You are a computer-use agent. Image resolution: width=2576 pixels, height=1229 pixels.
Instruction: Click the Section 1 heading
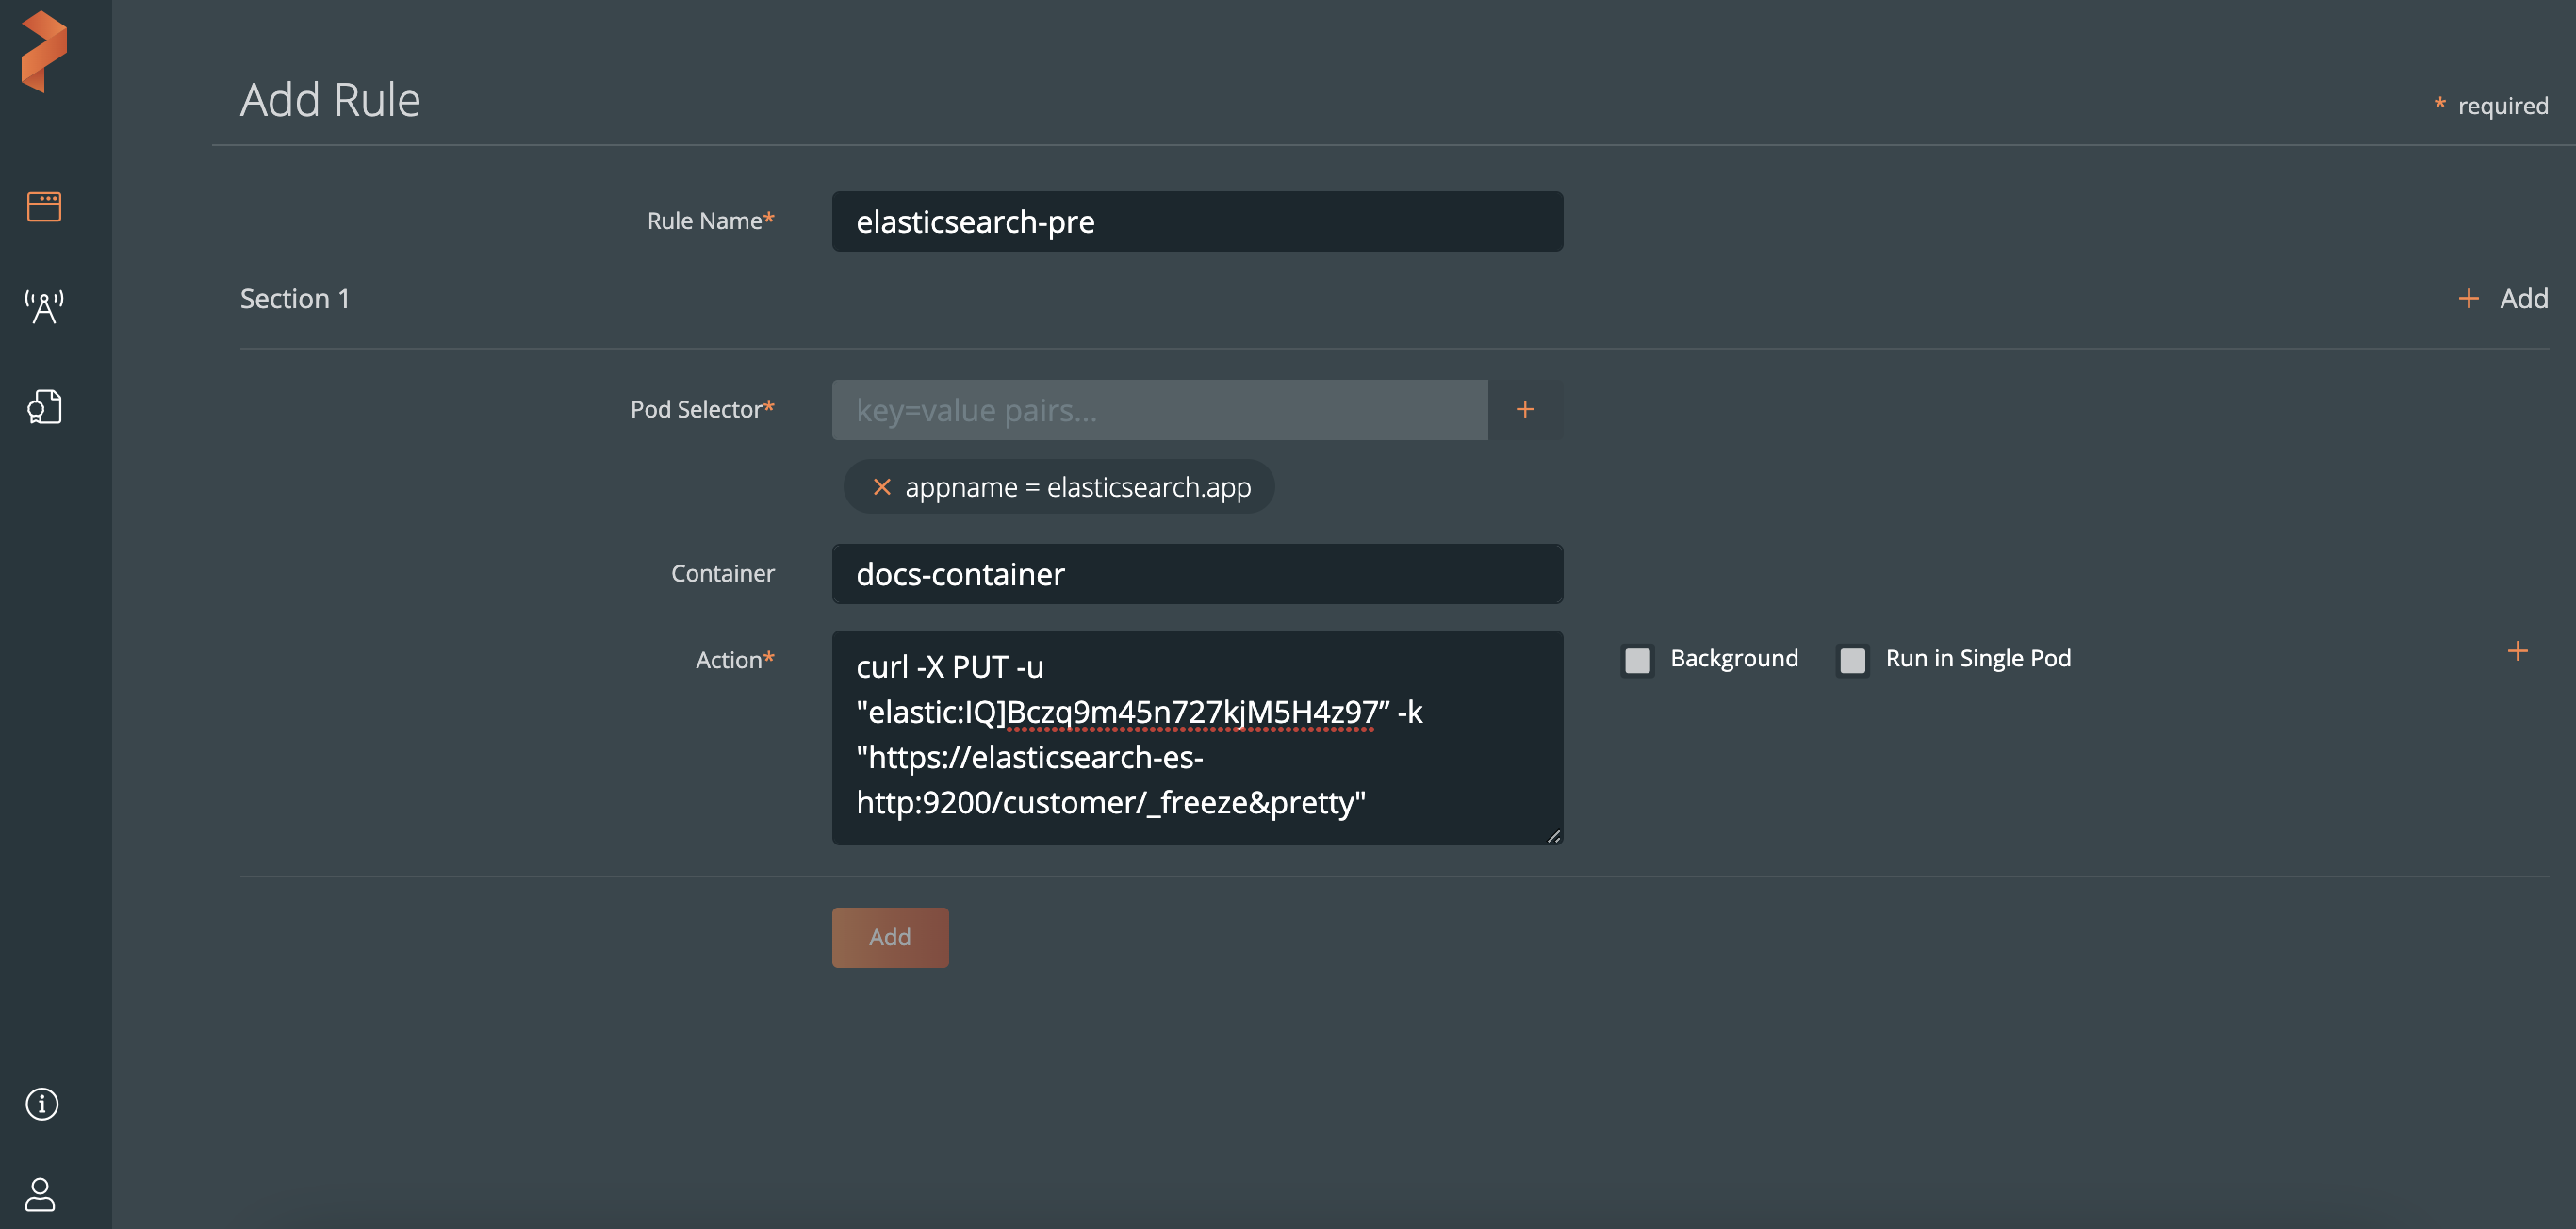pyautogui.click(x=295, y=298)
